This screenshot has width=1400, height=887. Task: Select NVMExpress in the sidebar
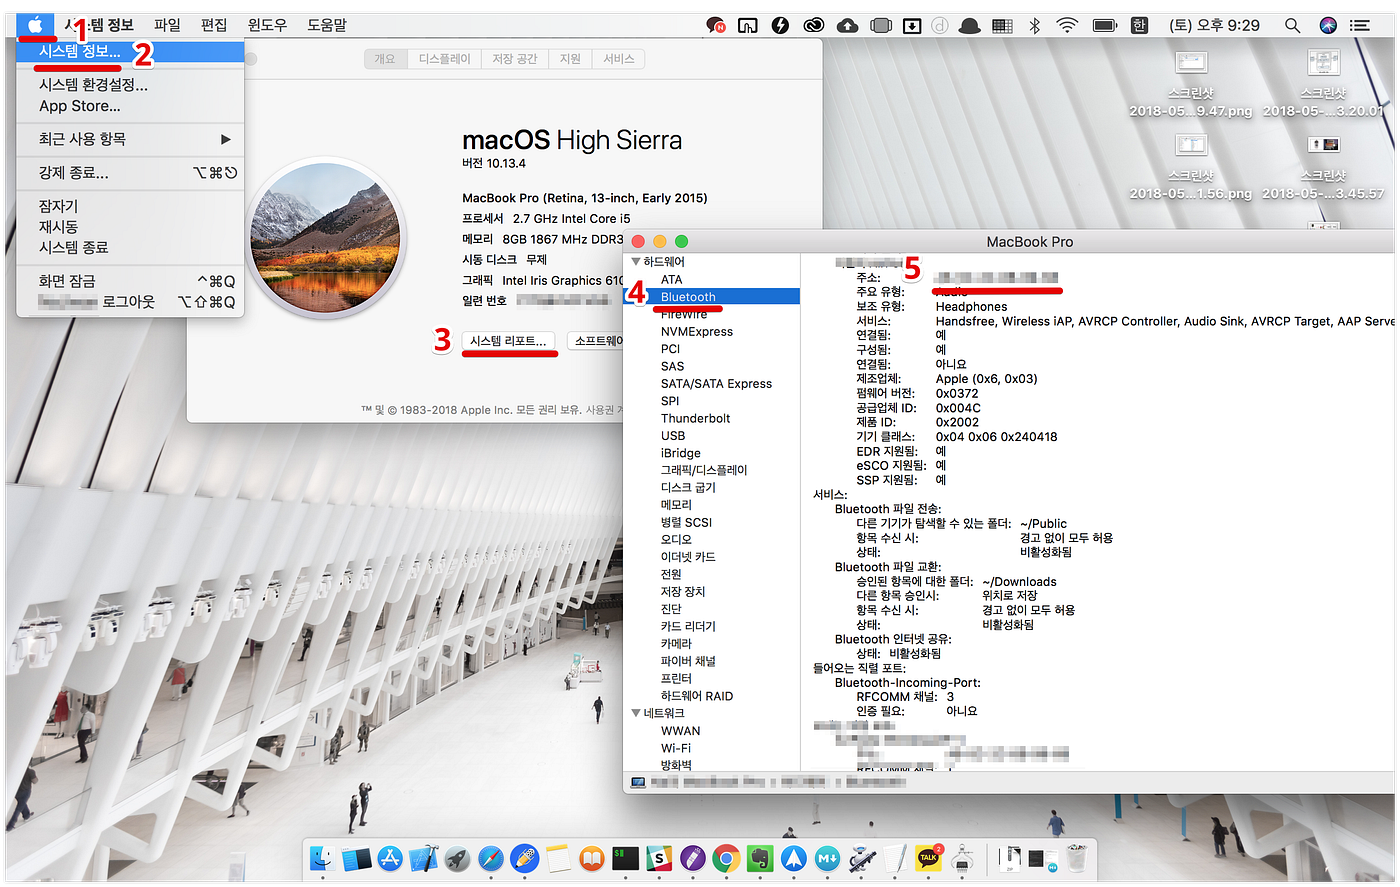711,332
